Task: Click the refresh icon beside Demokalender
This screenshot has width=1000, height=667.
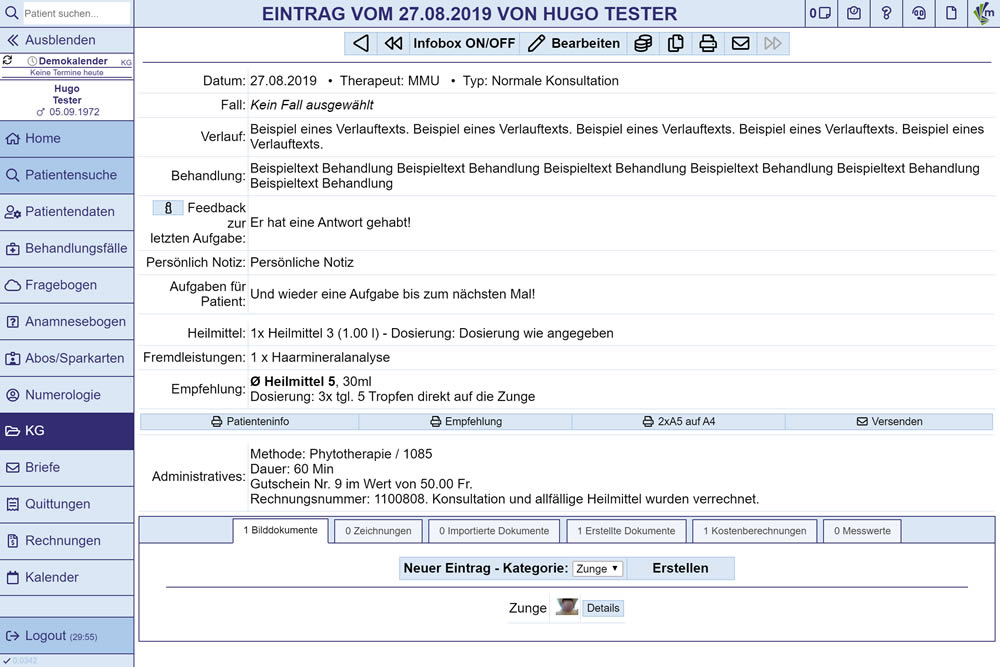Action: [x=8, y=61]
